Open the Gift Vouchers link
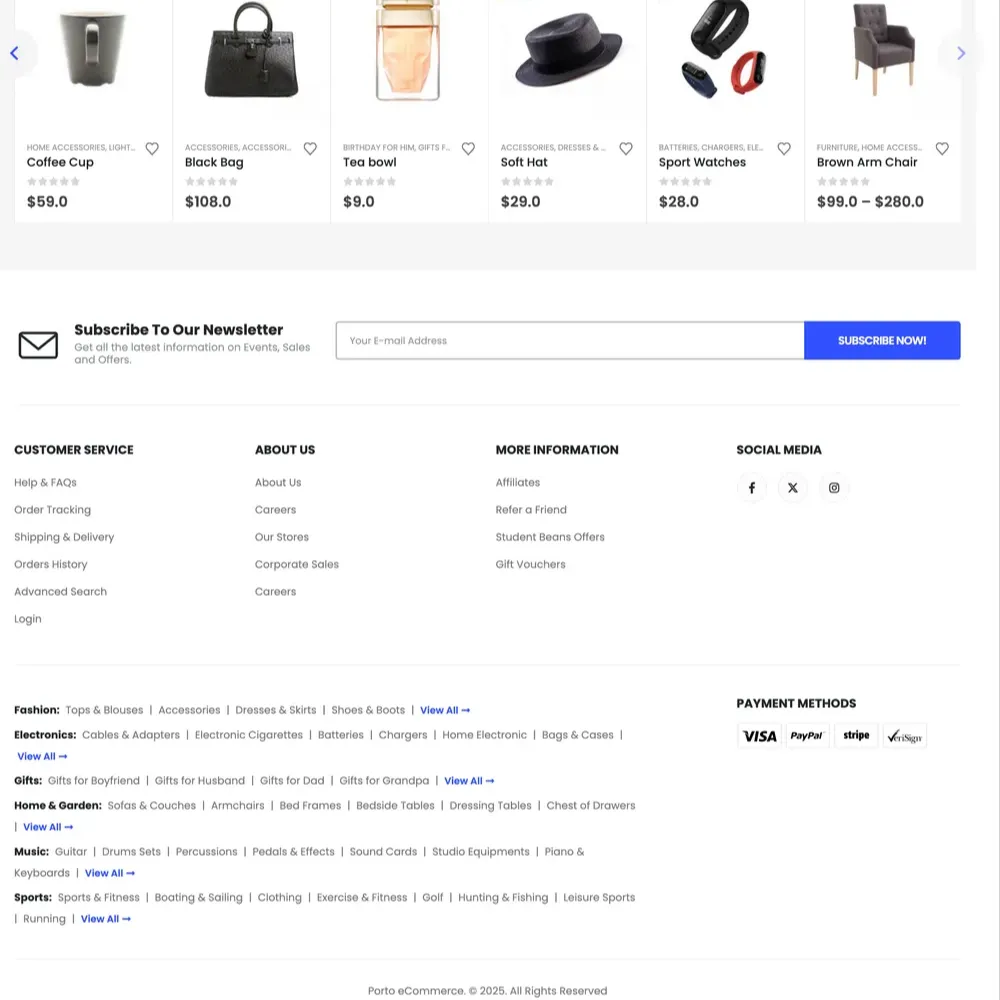 (x=531, y=564)
